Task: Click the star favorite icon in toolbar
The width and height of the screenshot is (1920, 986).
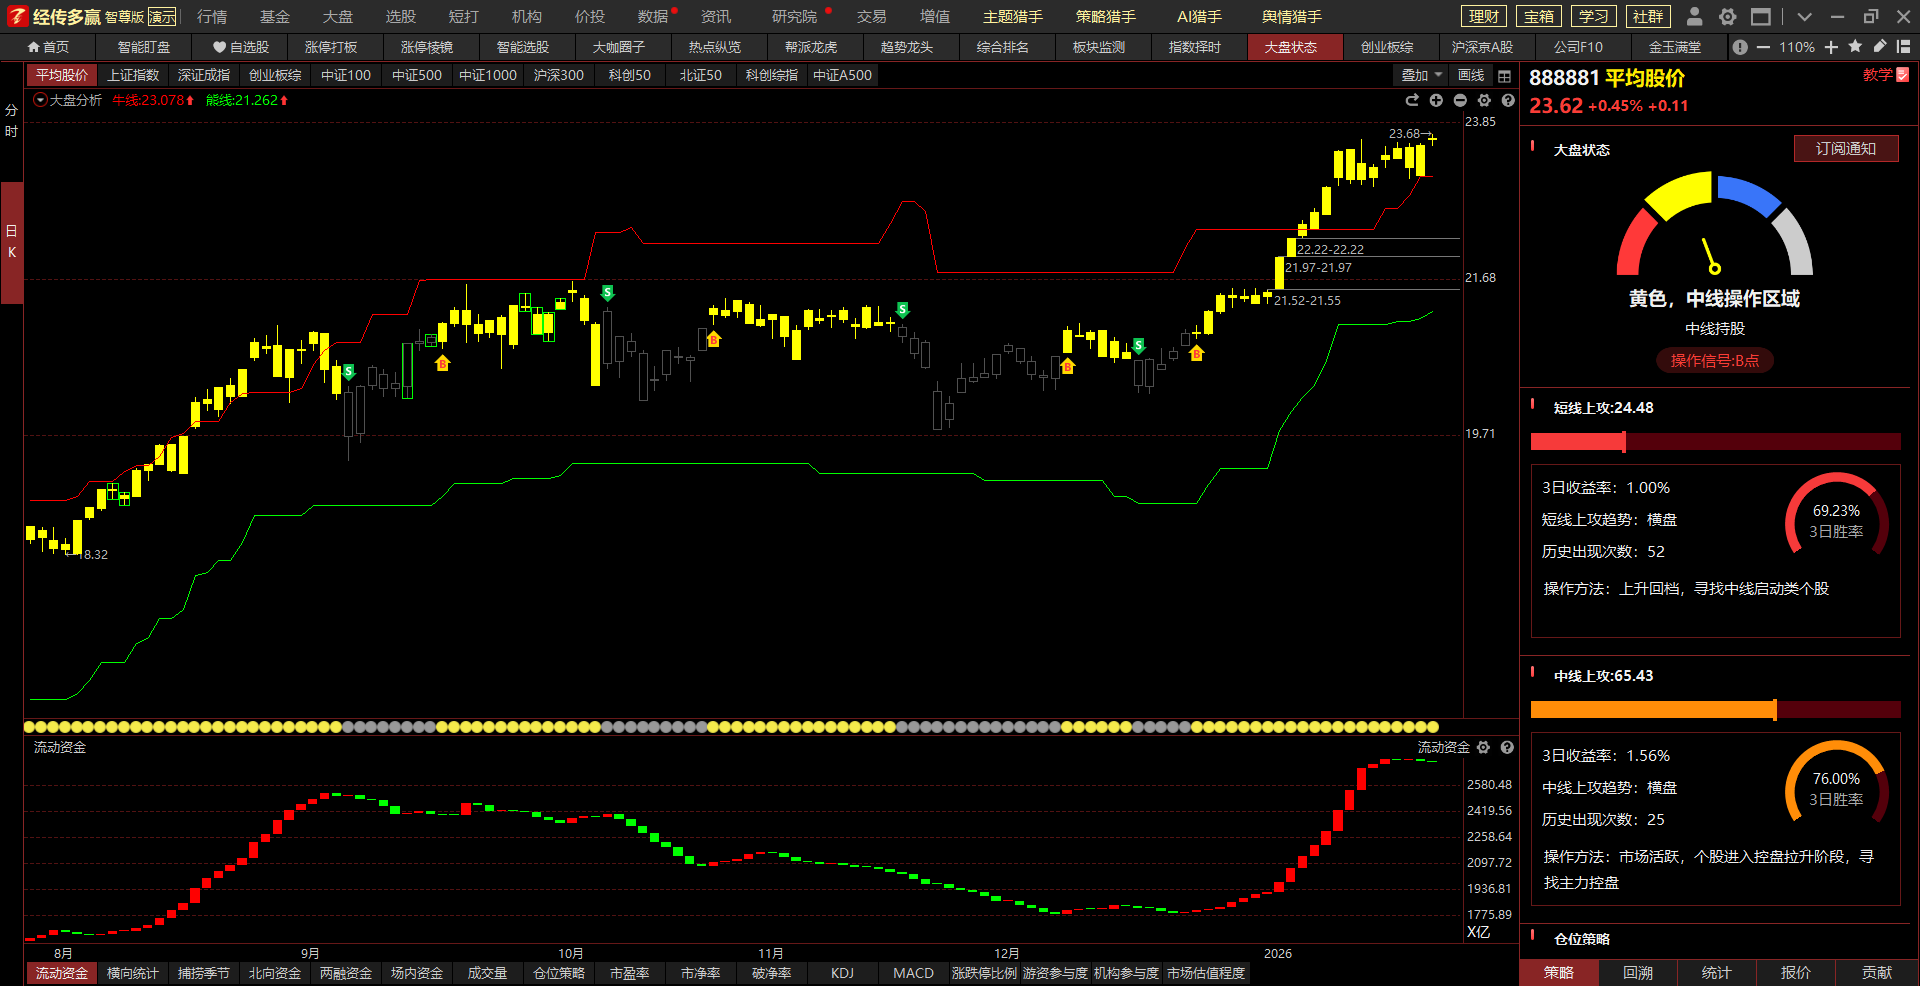Action: [x=1855, y=47]
